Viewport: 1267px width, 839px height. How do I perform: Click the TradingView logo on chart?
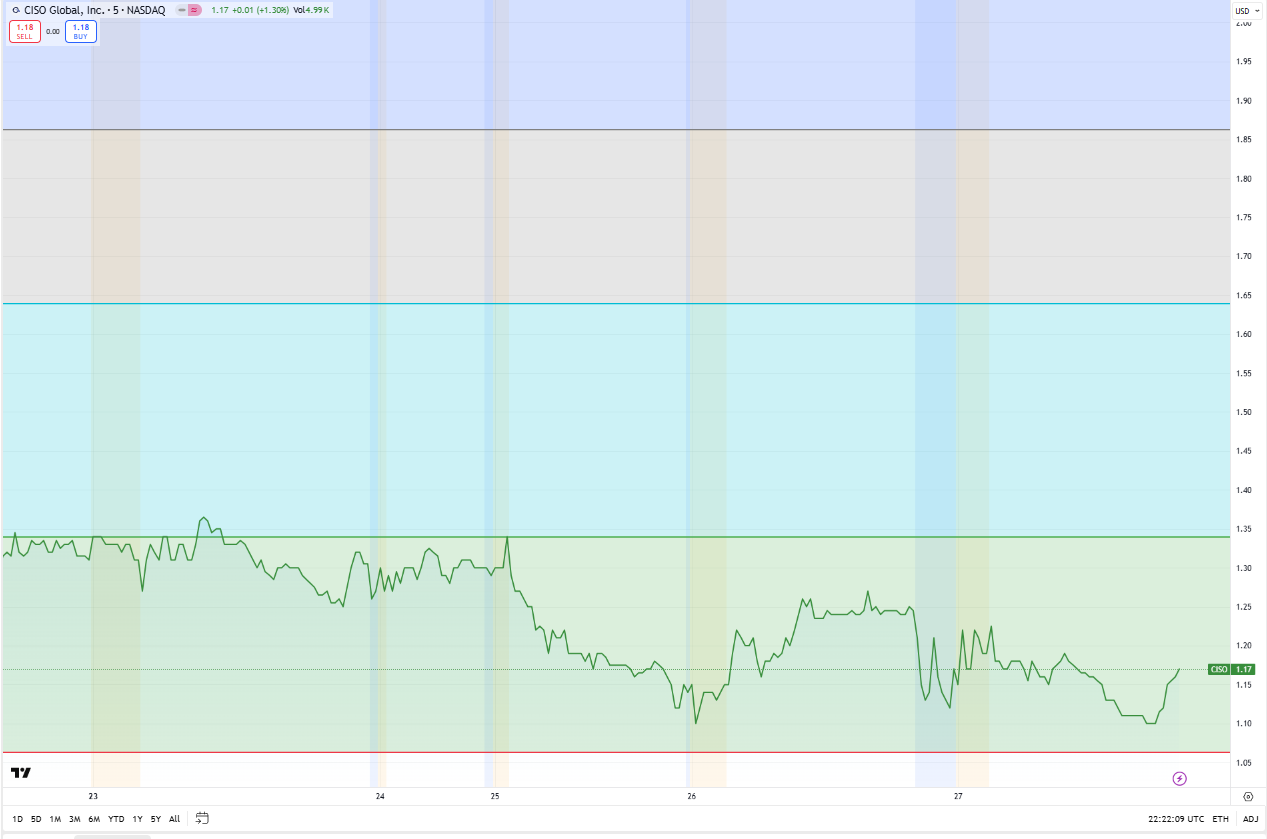[x=20, y=773]
